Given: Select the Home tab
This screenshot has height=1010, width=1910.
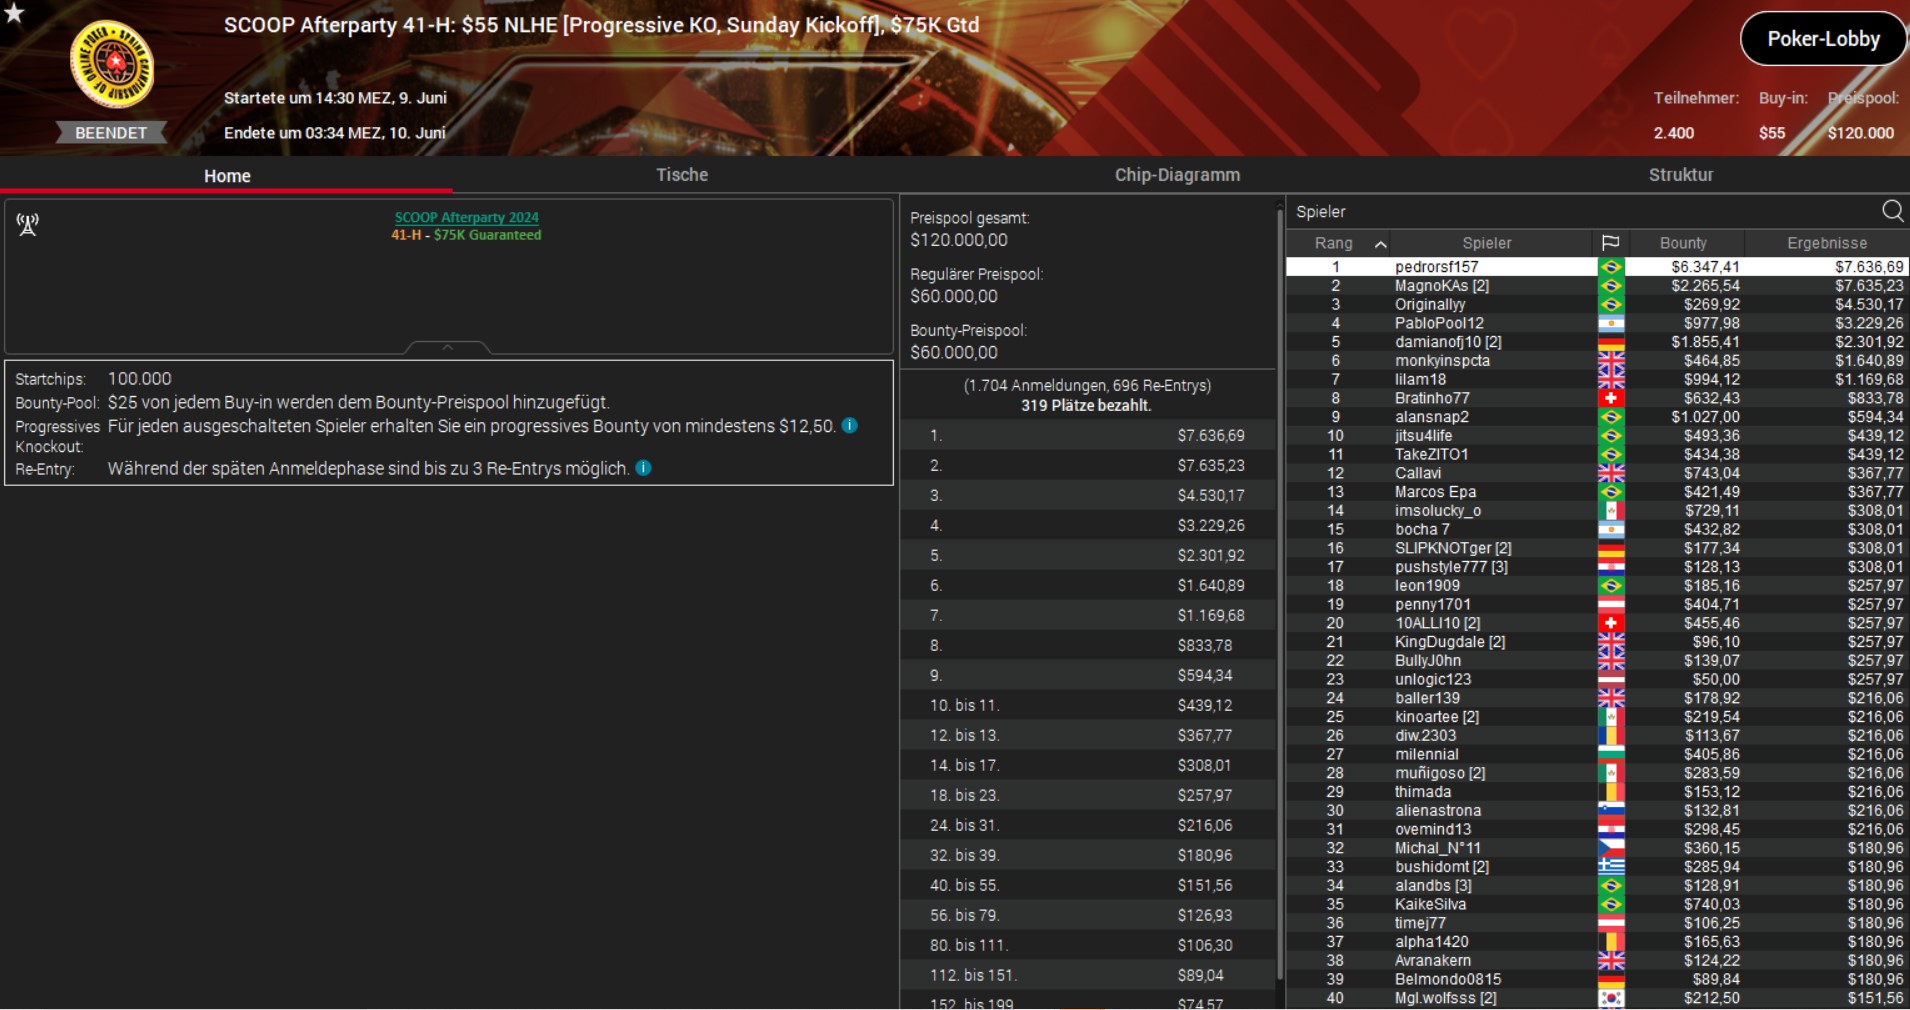Looking at the screenshot, I should (227, 176).
